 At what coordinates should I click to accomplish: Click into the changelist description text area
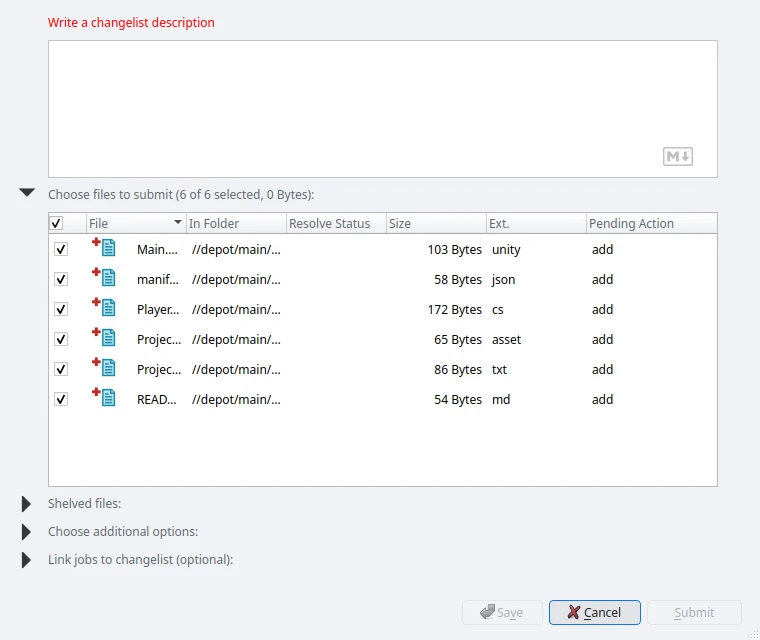382,109
